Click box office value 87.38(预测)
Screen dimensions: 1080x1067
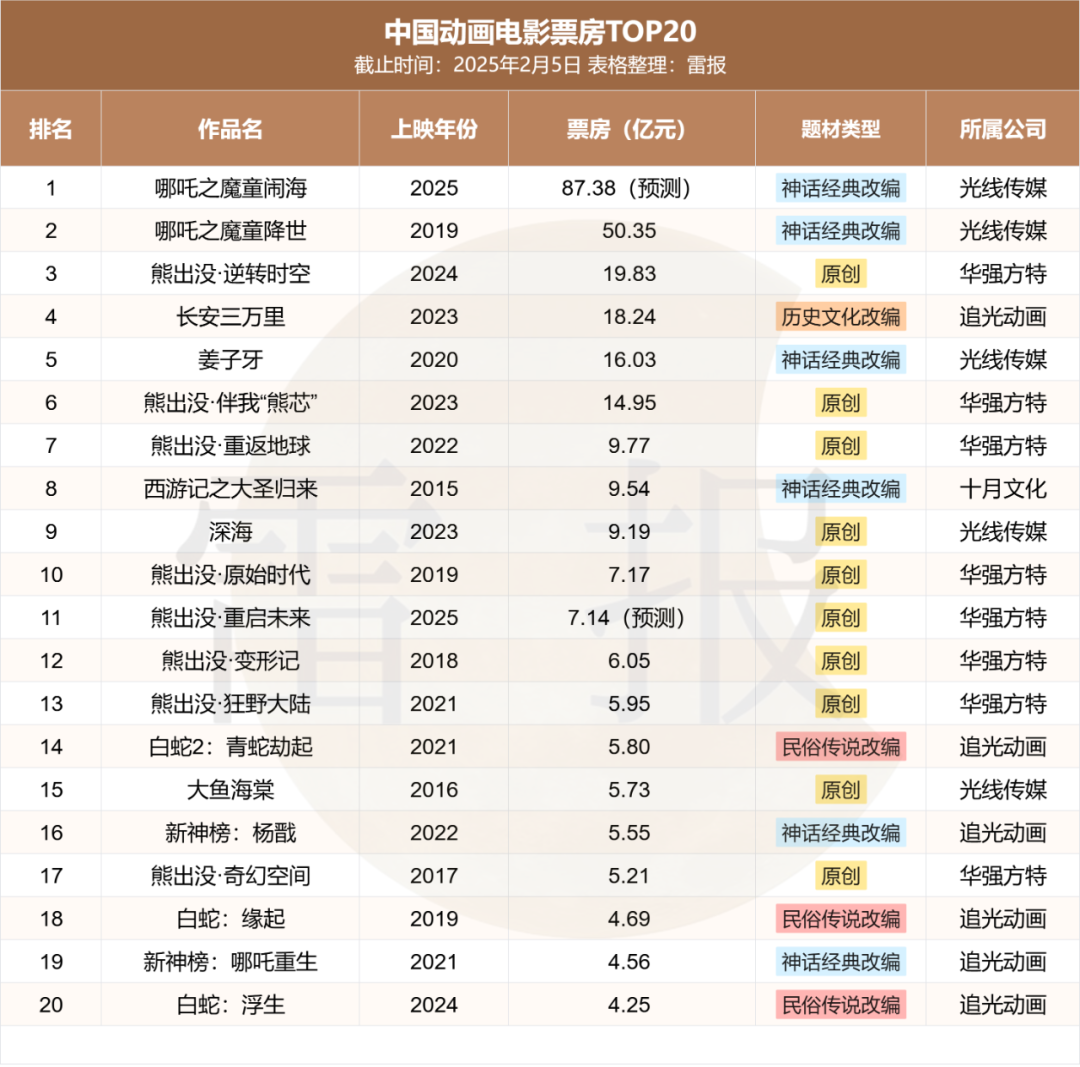pyautogui.click(x=627, y=188)
